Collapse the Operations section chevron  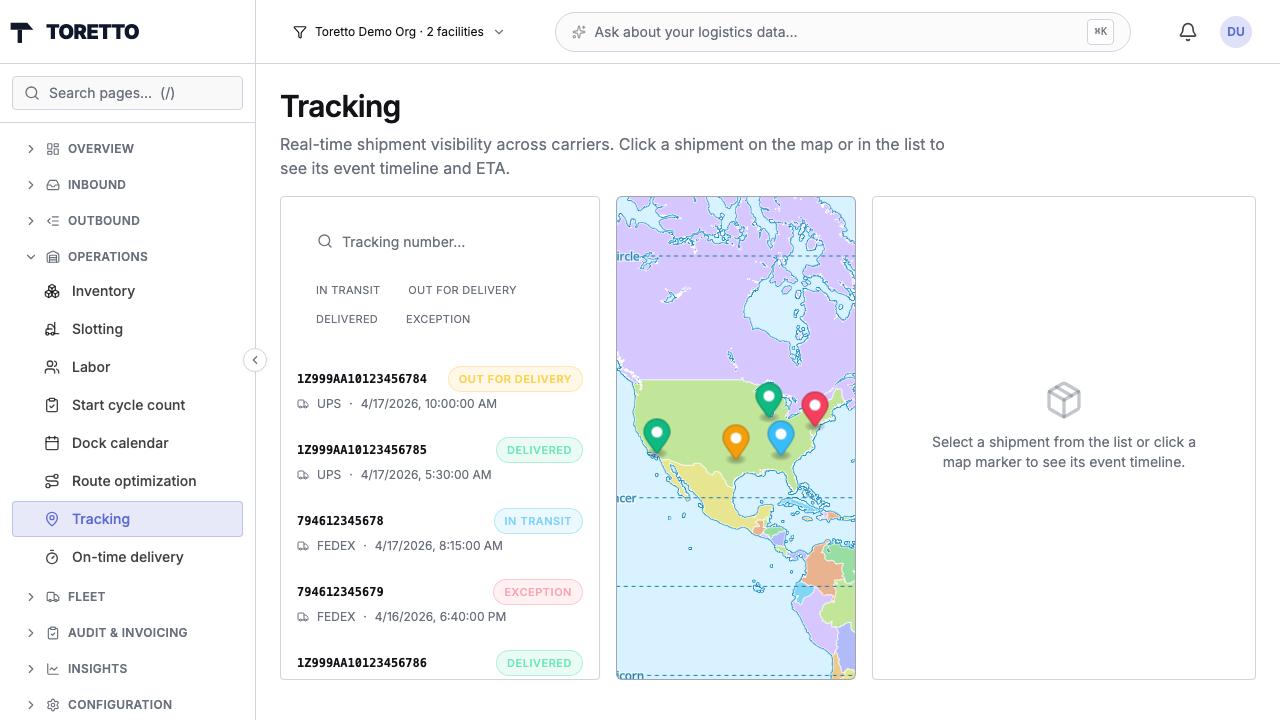[x=30, y=257]
